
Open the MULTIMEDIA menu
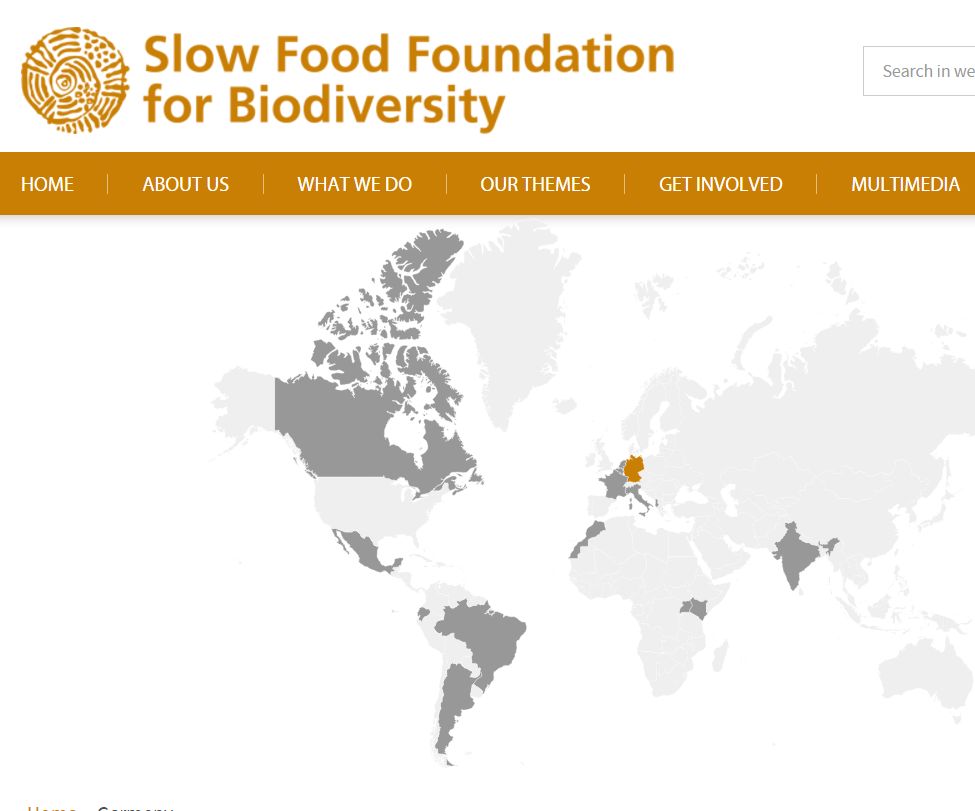pos(905,184)
